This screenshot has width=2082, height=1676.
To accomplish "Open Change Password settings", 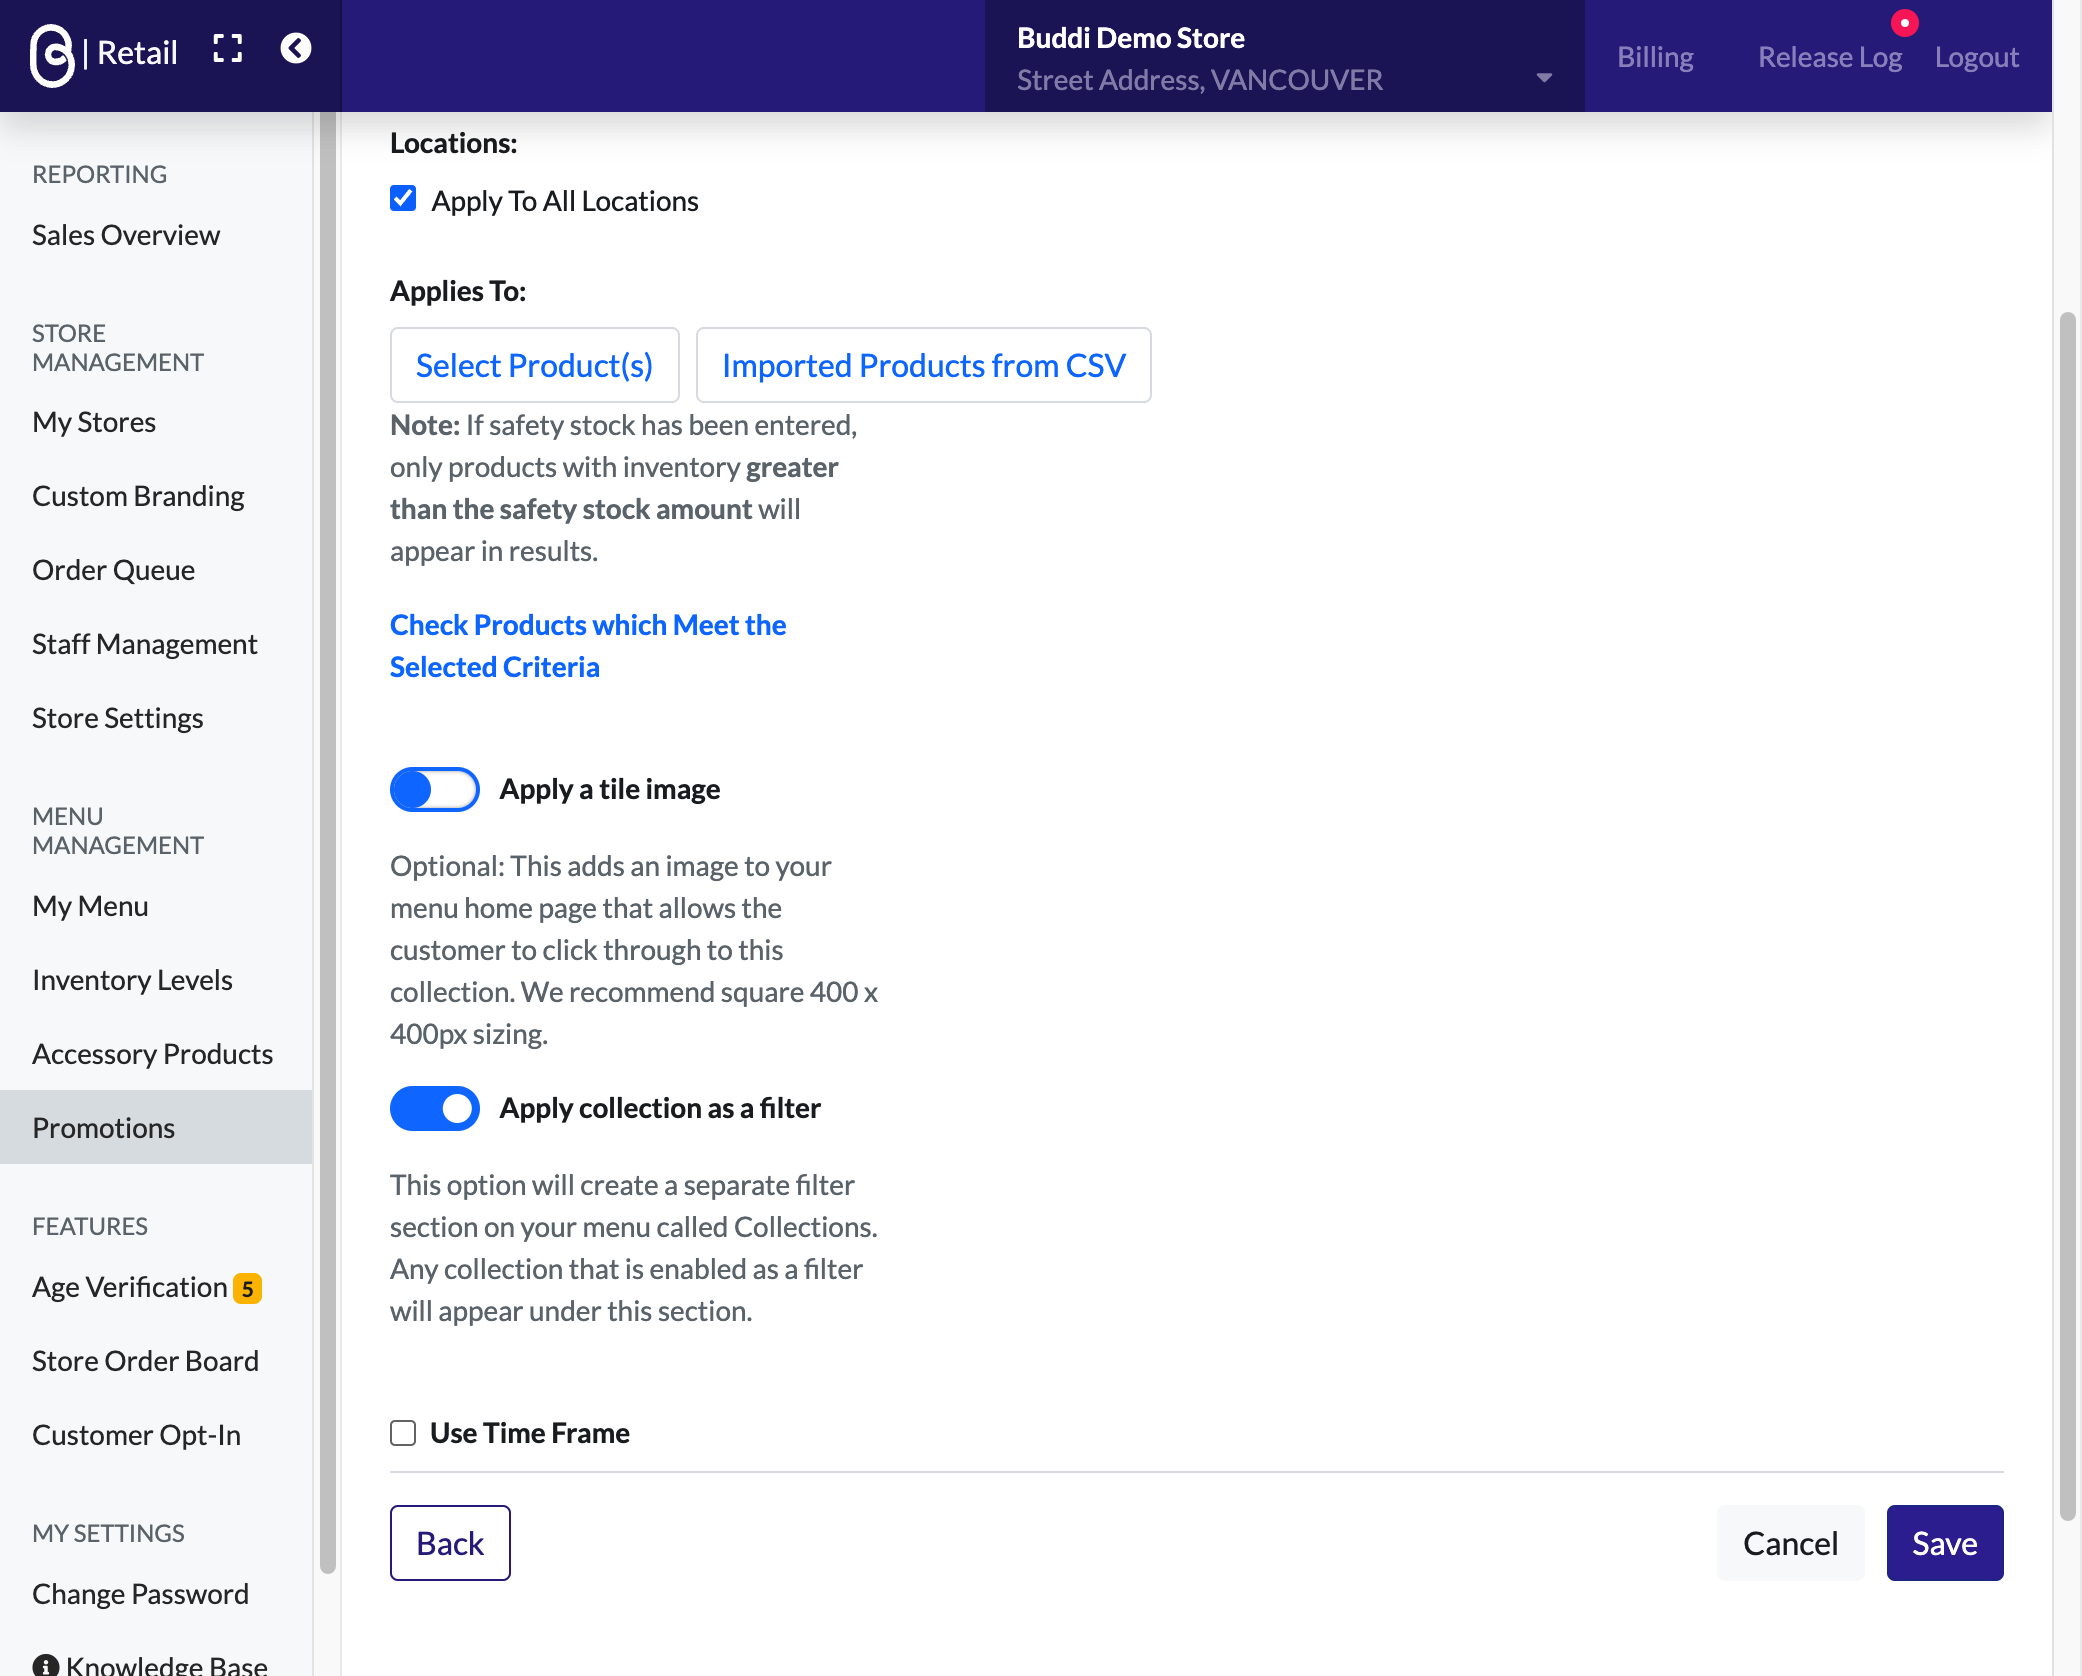I will point(140,1594).
